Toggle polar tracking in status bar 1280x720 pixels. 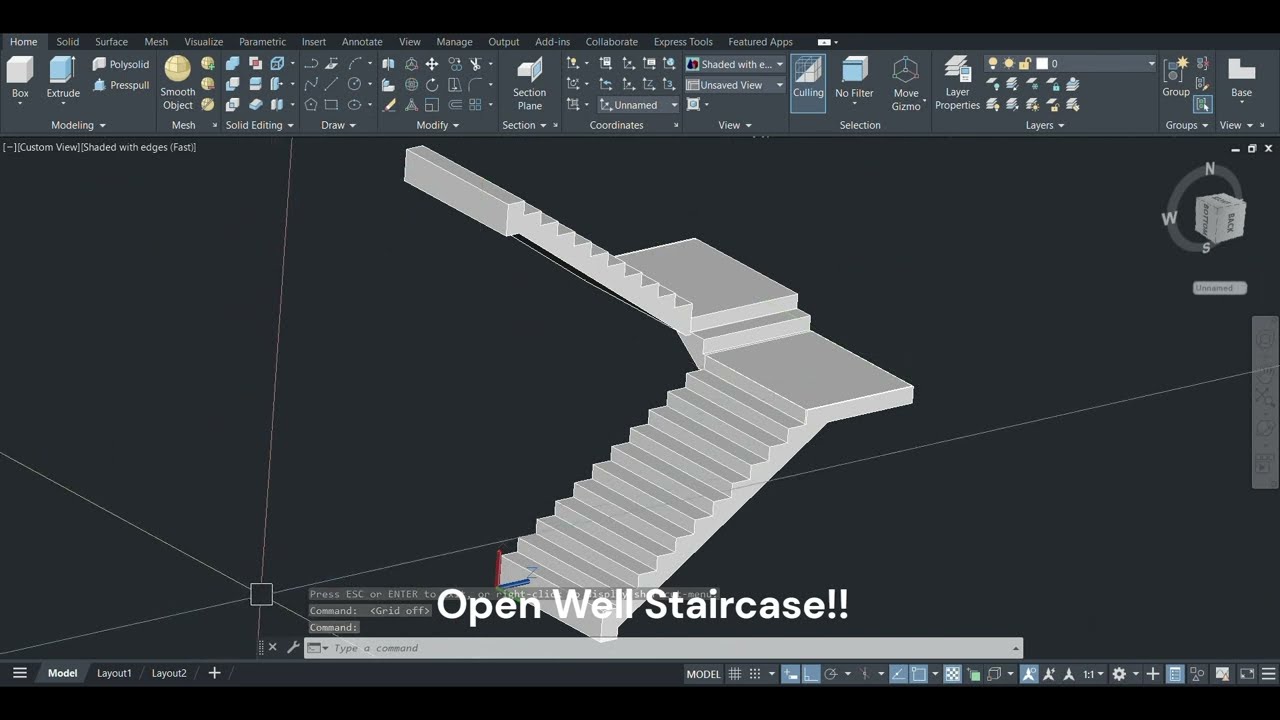point(831,674)
